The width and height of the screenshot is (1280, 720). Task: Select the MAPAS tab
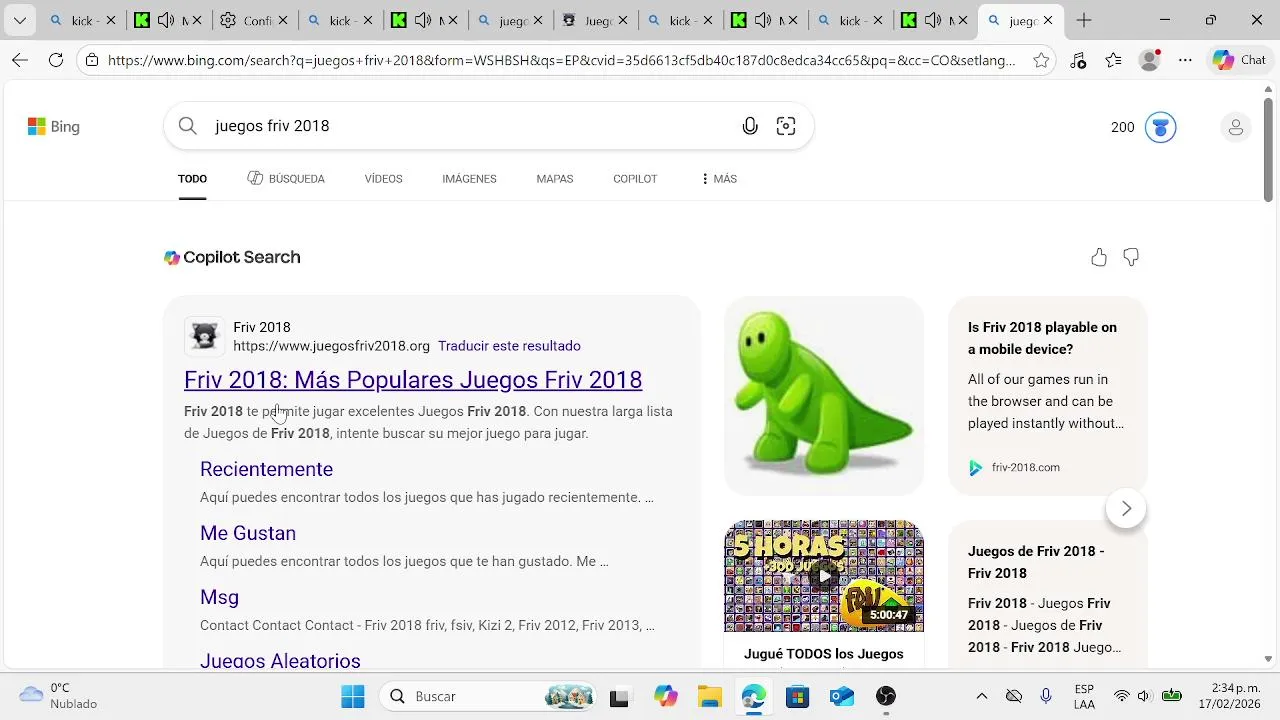554,179
